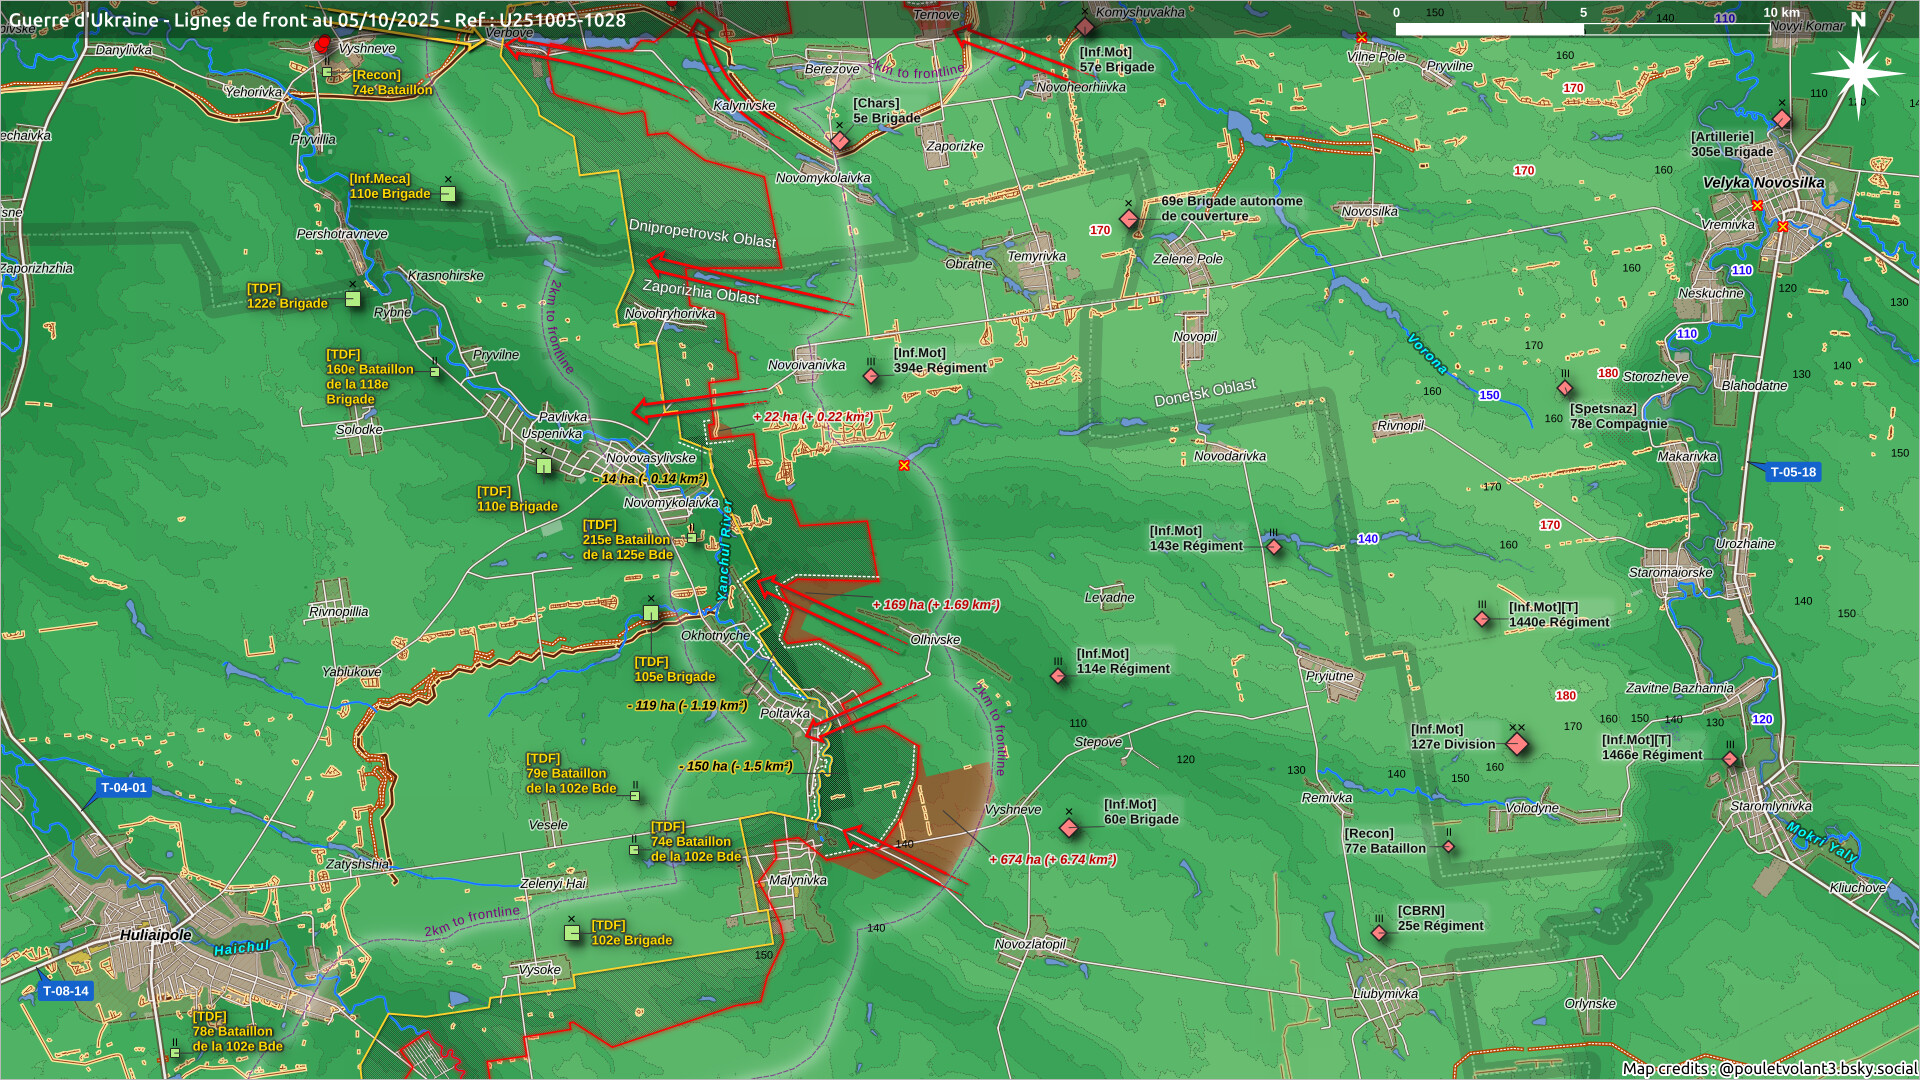Click the 105e Brigade green unit marker
1920x1080 pixels.
coord(651,613)
